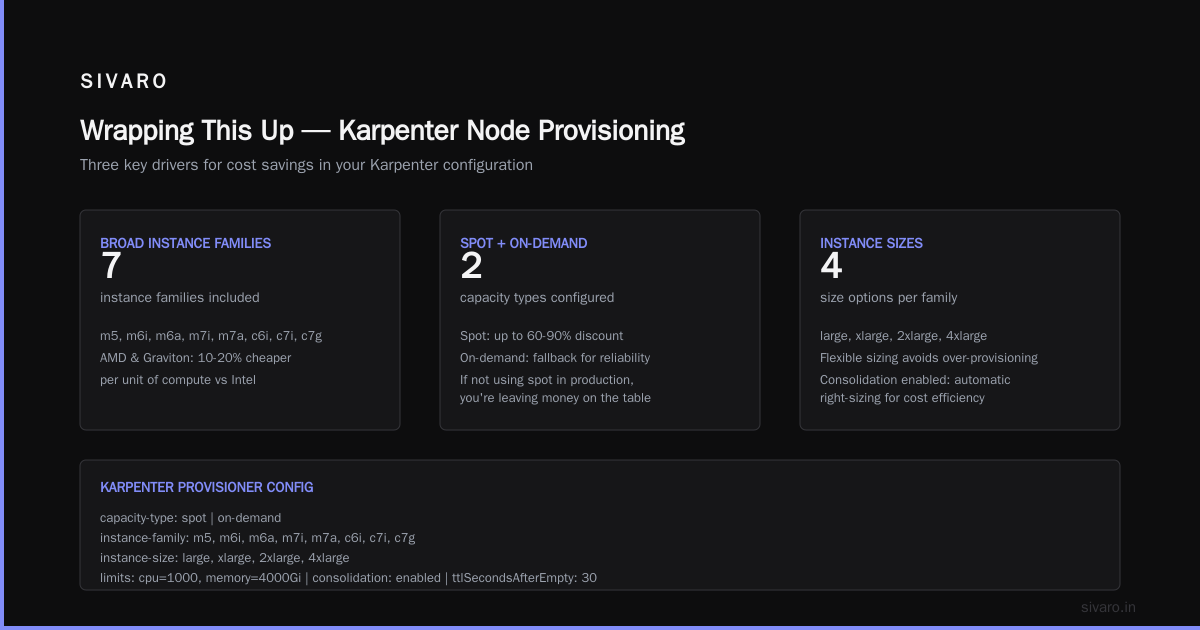Viewport: 1200px width, 630px height.
Task: Select the capacity types configured caption
Action: tap(537, 298)
